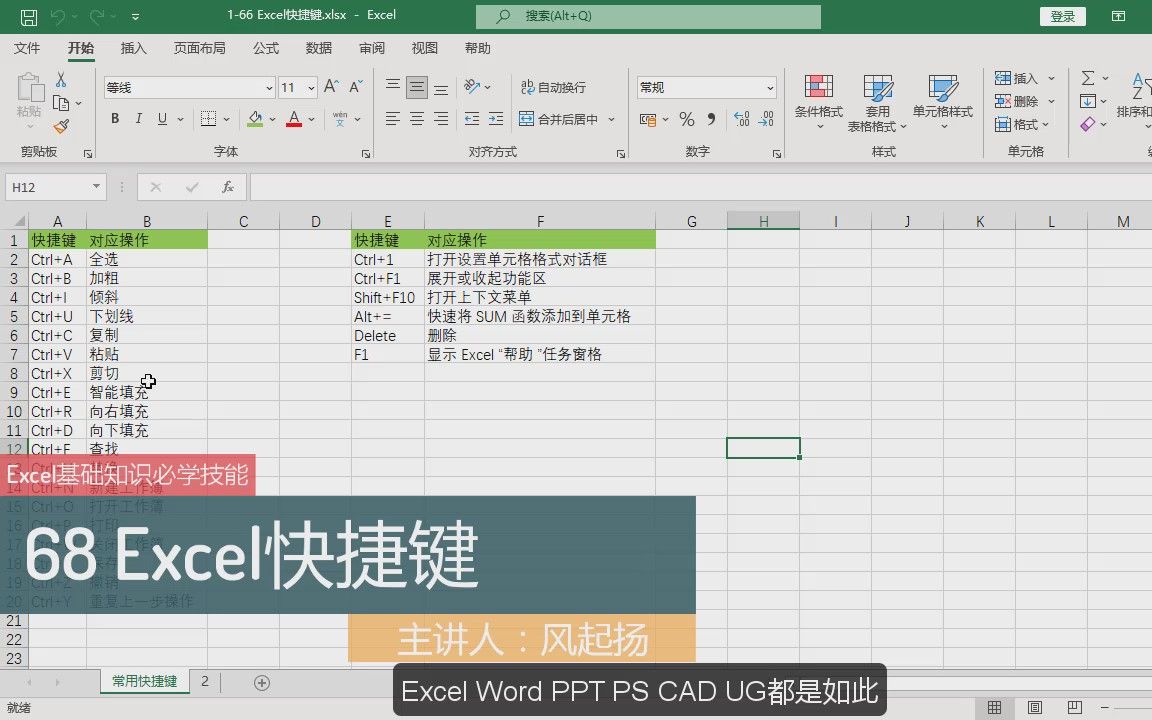
Task: Open the 常用快捷键 sheet tab
Action: (145, 680)
